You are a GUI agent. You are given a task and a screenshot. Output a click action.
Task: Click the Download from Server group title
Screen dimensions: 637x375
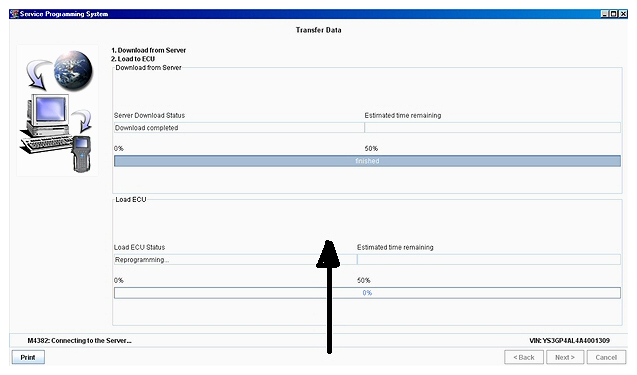point(148,67)
